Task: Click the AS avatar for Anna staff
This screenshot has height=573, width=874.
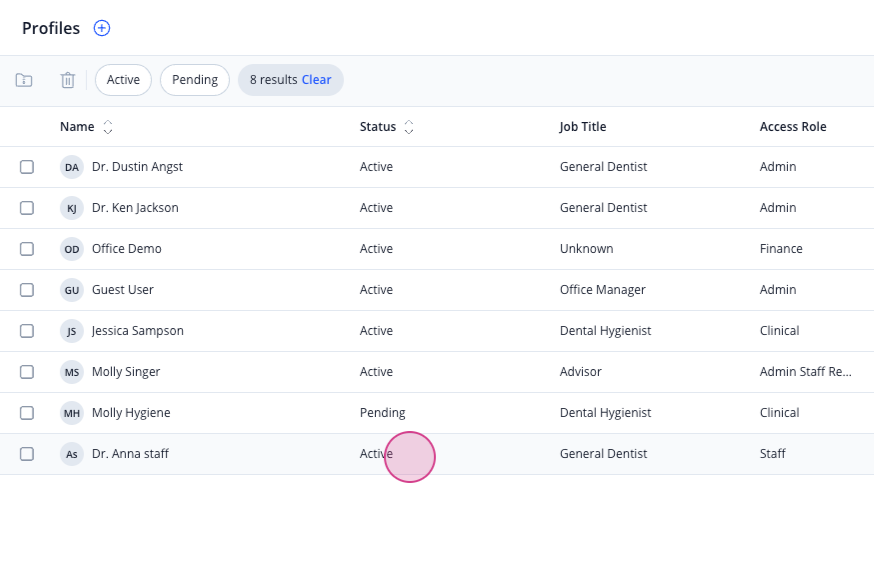Action: coord(72,454)
